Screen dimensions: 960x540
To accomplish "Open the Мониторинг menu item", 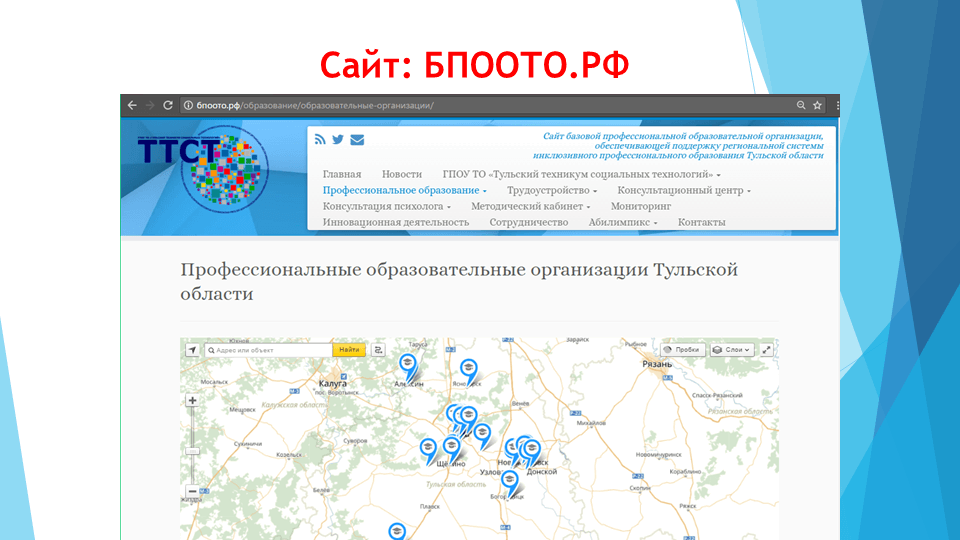I will click(640, 206).
